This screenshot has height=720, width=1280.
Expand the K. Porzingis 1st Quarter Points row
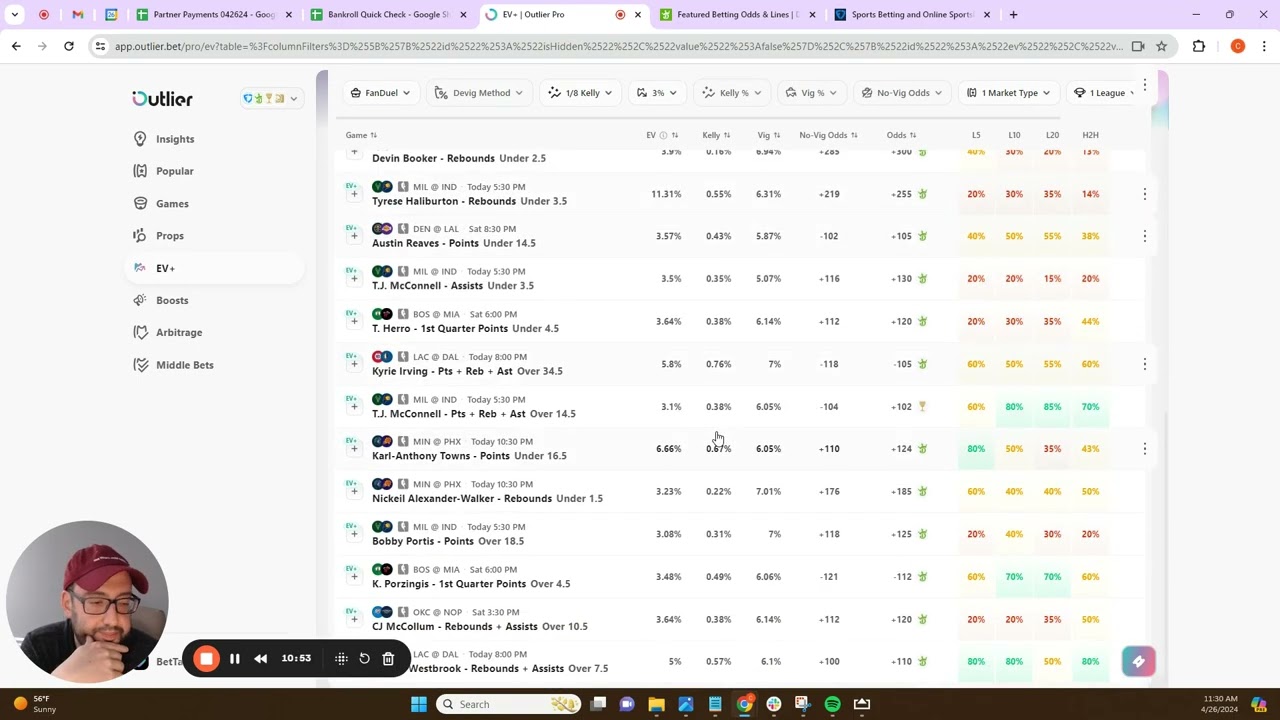pos(354,577)
